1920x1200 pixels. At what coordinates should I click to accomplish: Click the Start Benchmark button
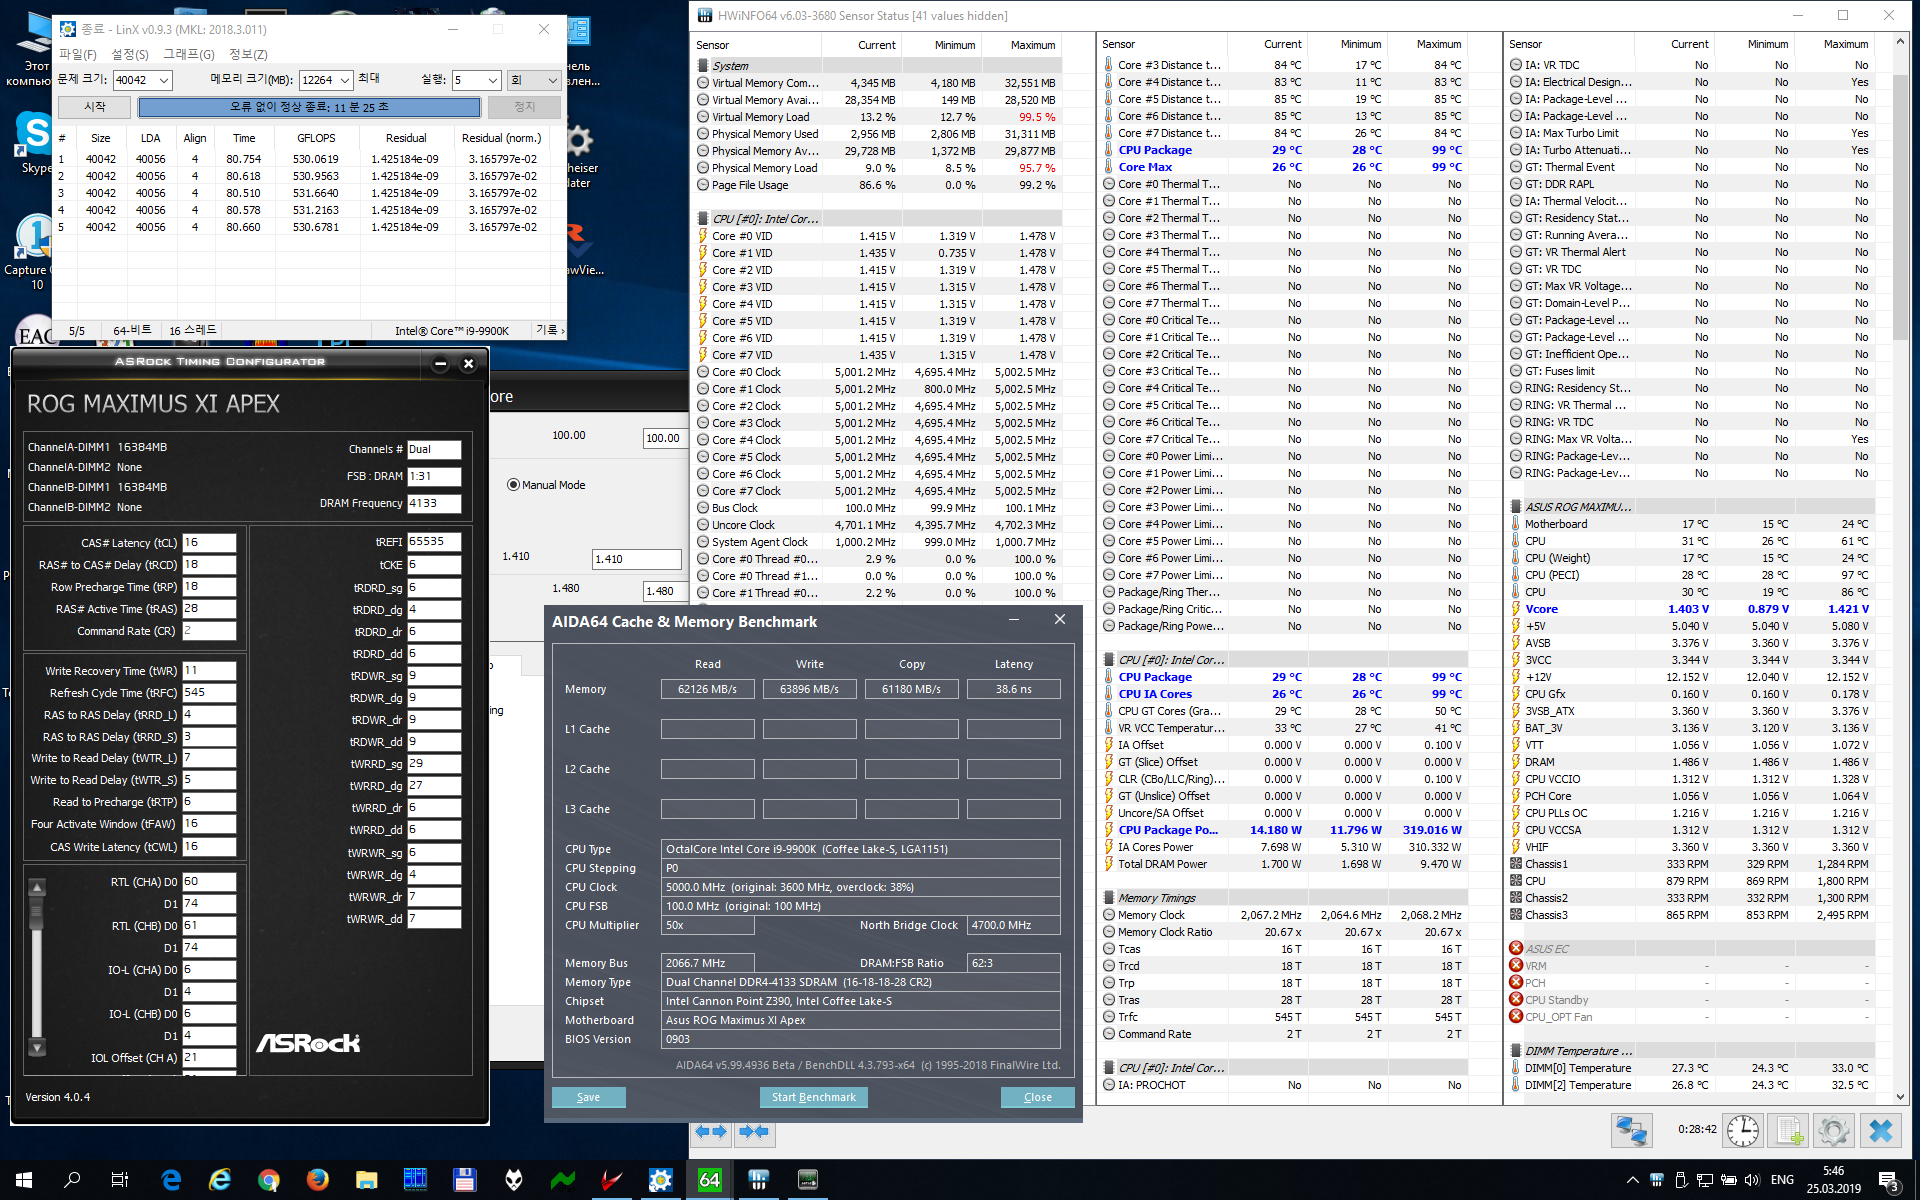point(813,1097)
